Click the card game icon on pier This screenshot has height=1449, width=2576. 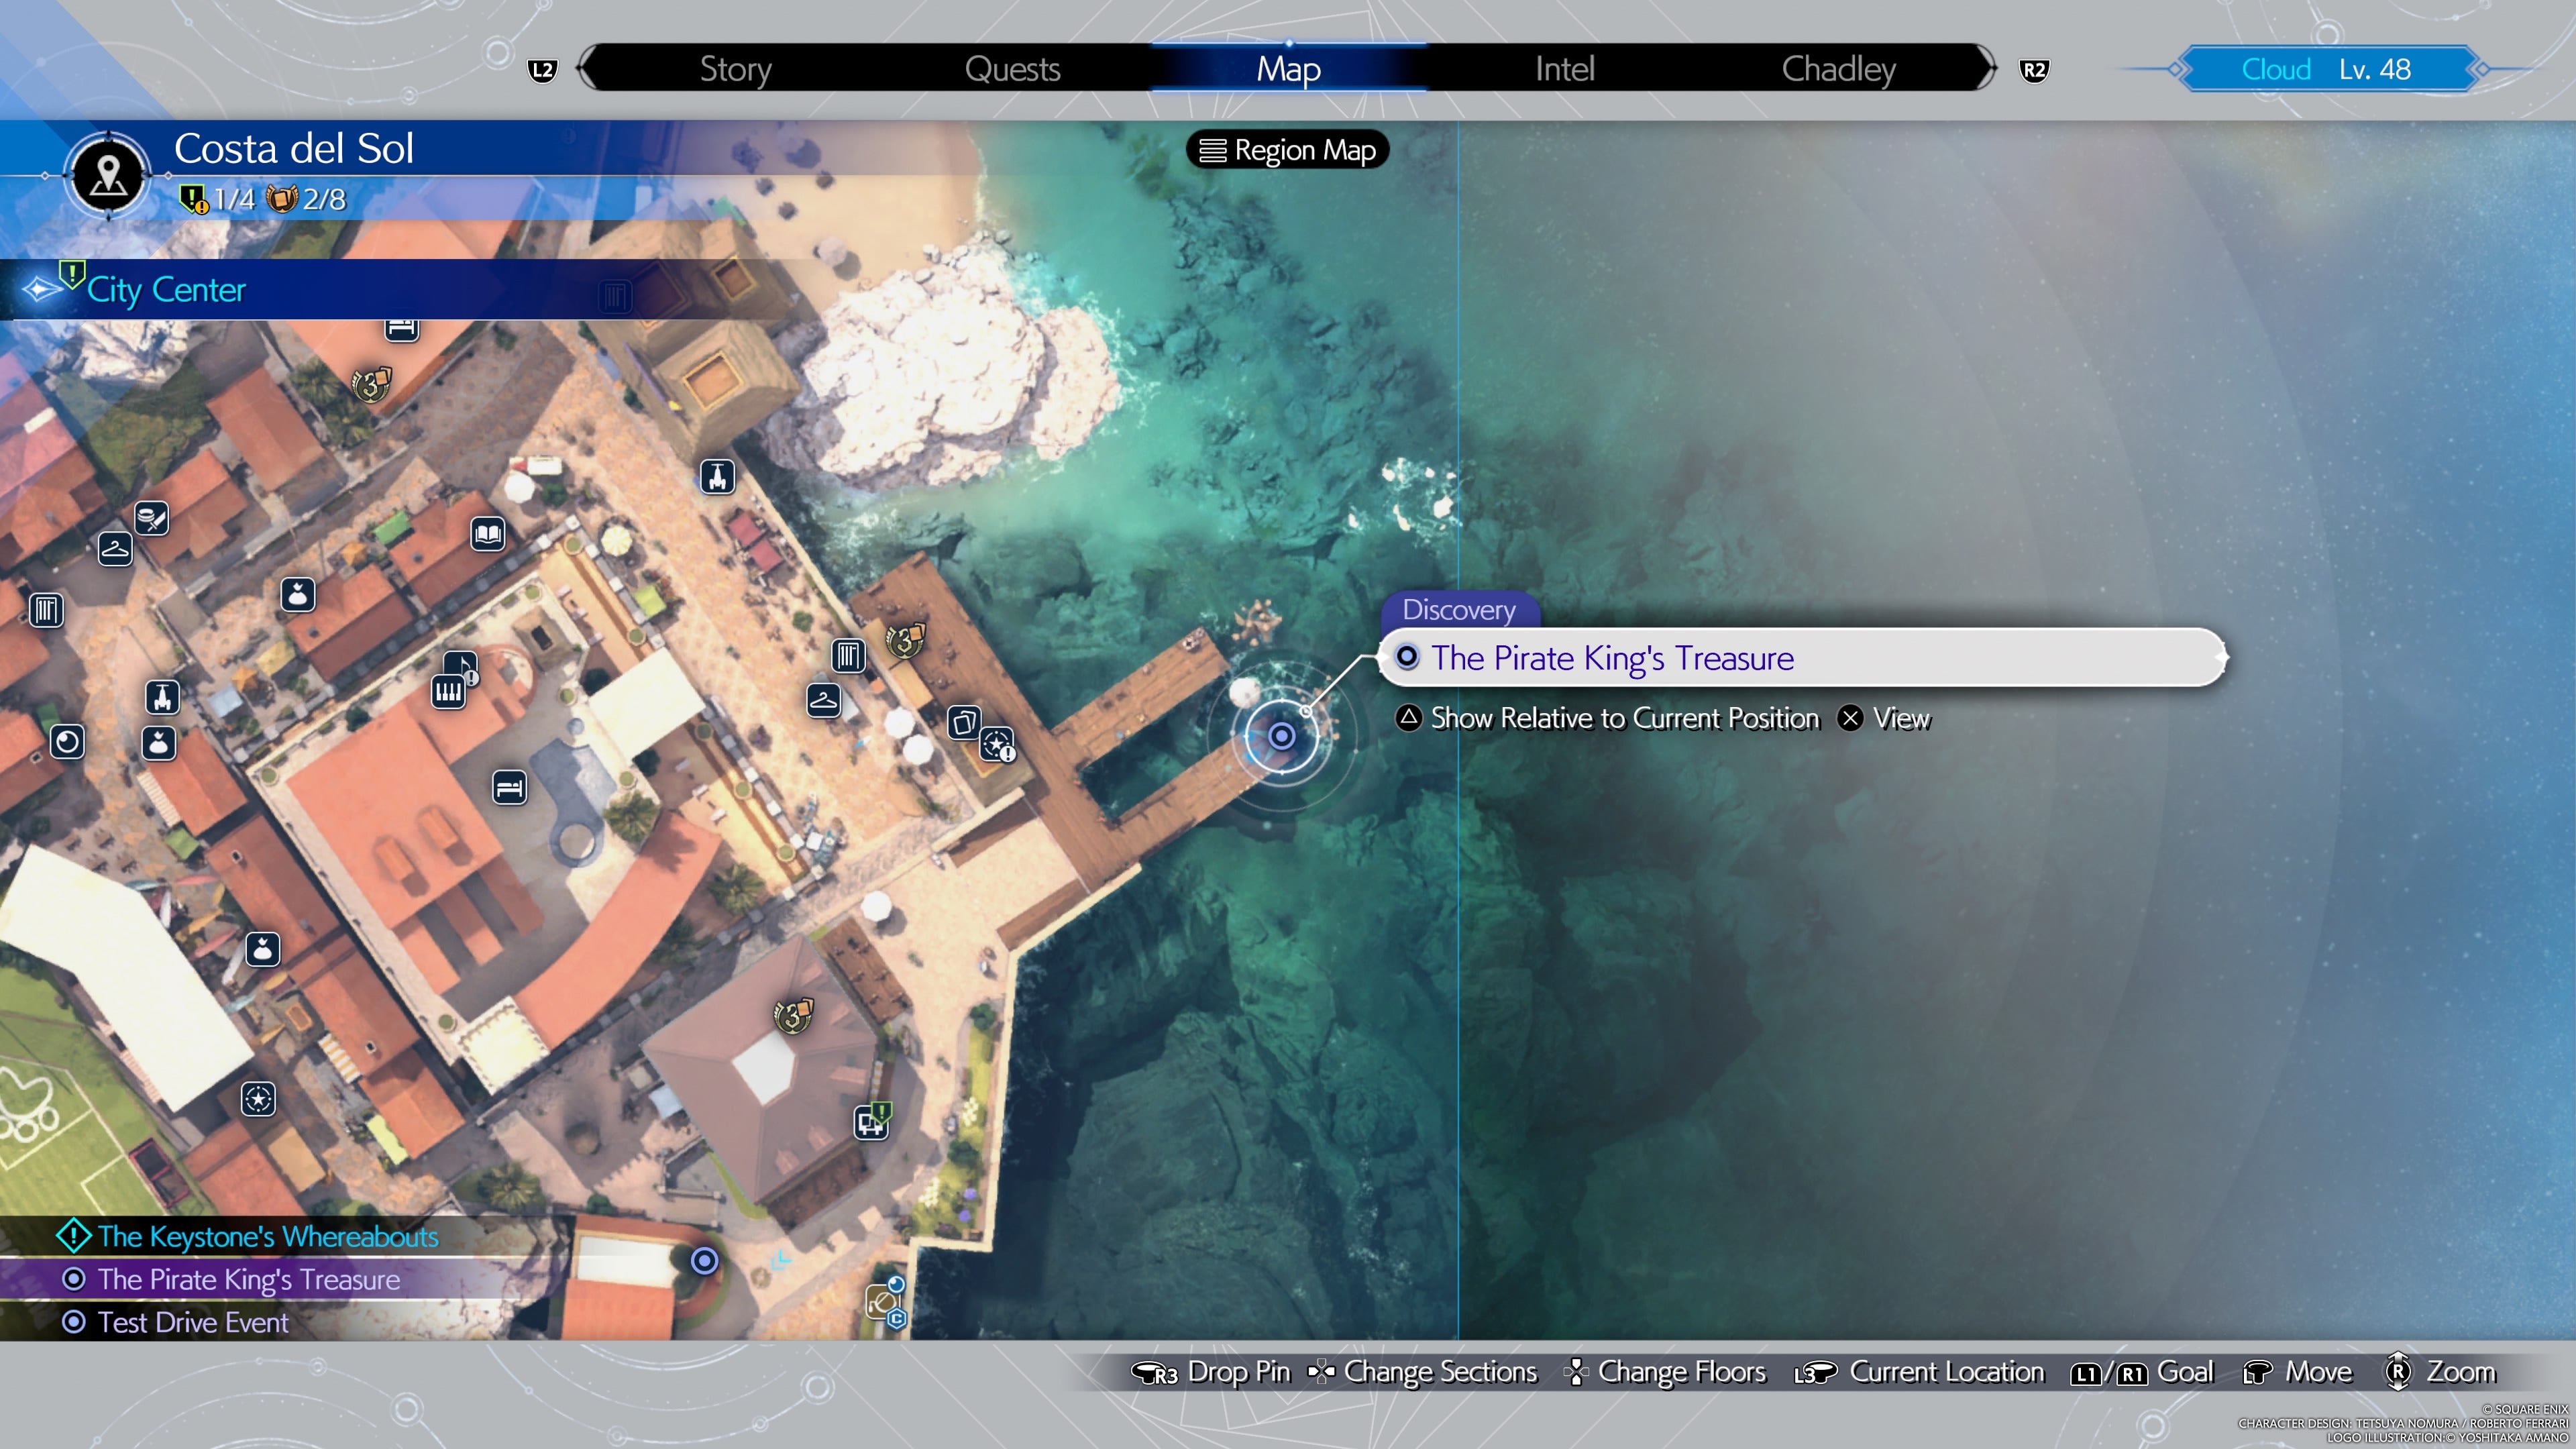(x=964, y=721)
